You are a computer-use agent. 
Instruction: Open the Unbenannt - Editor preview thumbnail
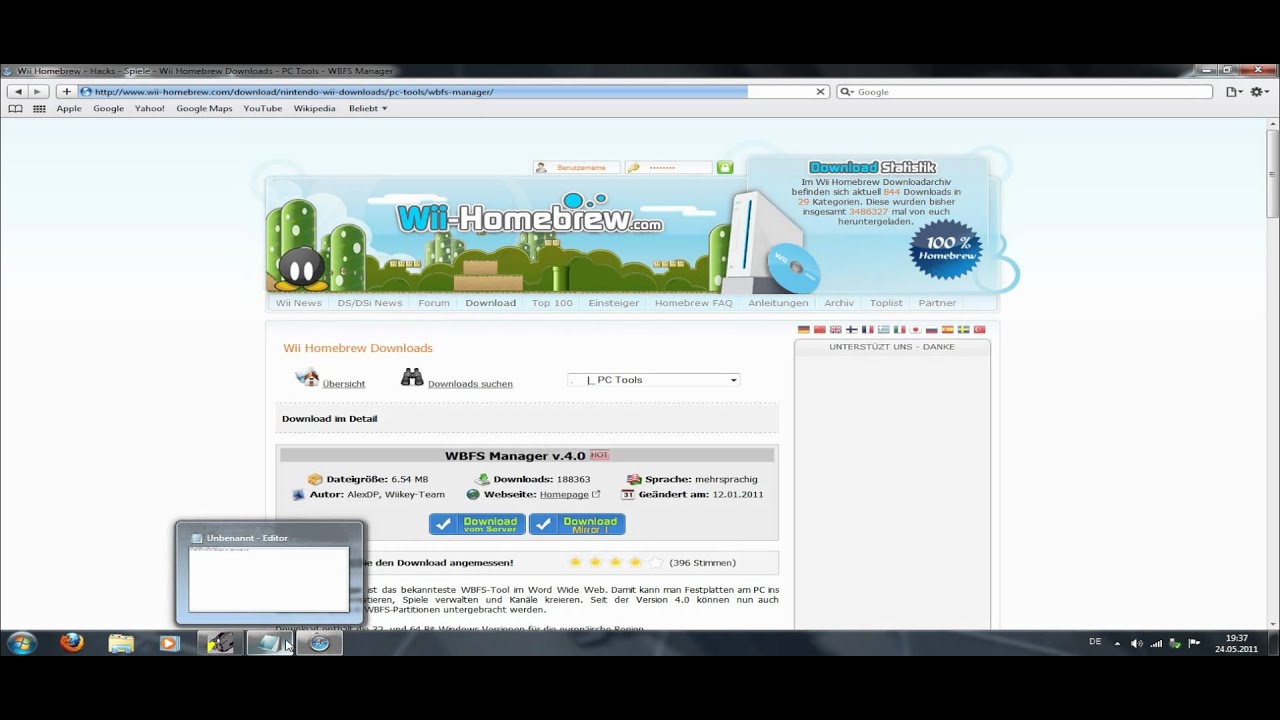pyautogui.click(x=269, y=578)
